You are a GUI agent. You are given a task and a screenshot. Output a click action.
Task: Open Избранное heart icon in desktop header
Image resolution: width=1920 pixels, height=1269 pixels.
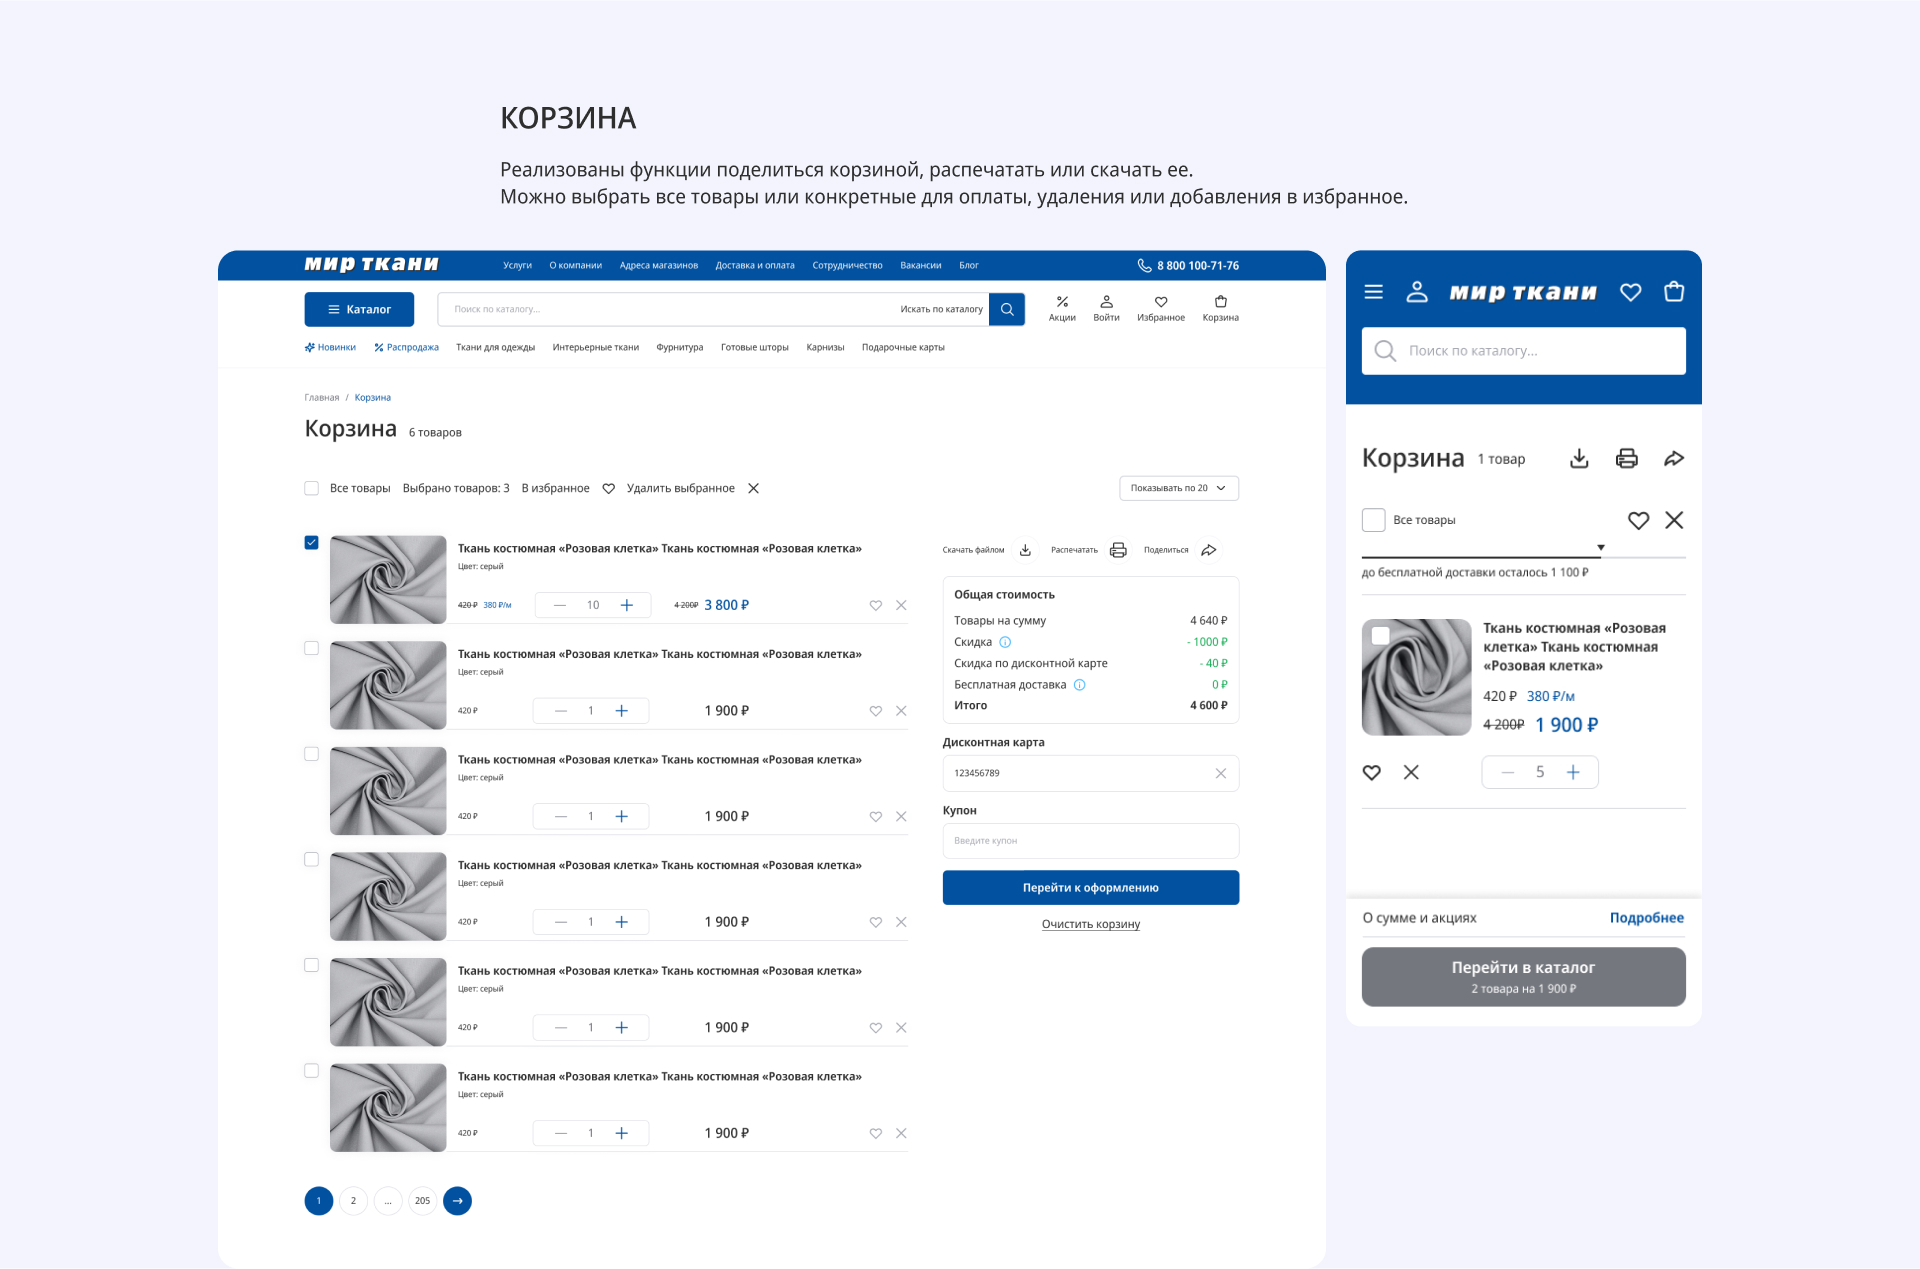[x=1161, y=302]
